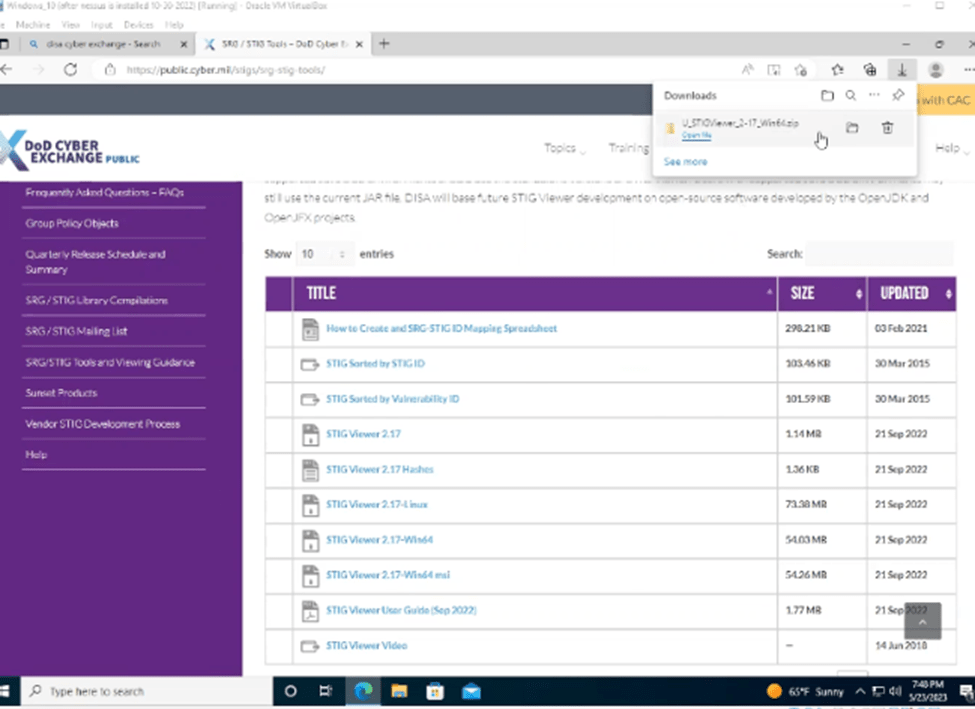The width and height of the screenshot is (975, 709).
Task: Click the table Search input field
Action: [x=880, y=254]
